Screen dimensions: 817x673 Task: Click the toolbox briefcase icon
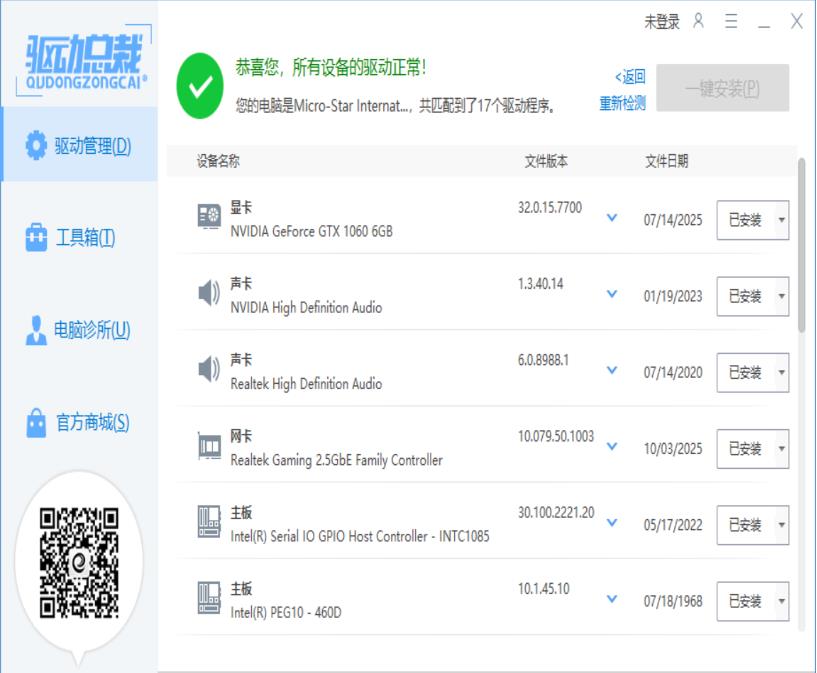click(x=36, y=238)
